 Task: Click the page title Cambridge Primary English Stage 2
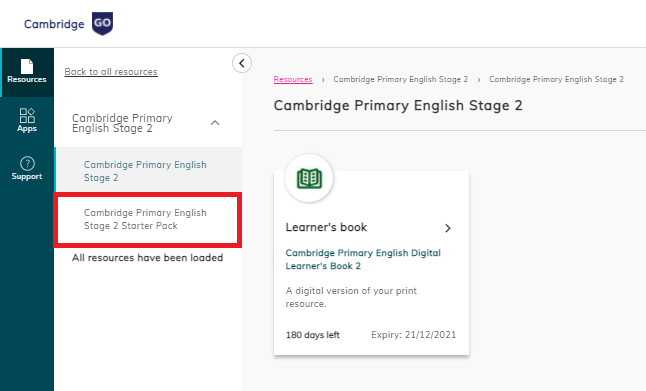(398, 105)
